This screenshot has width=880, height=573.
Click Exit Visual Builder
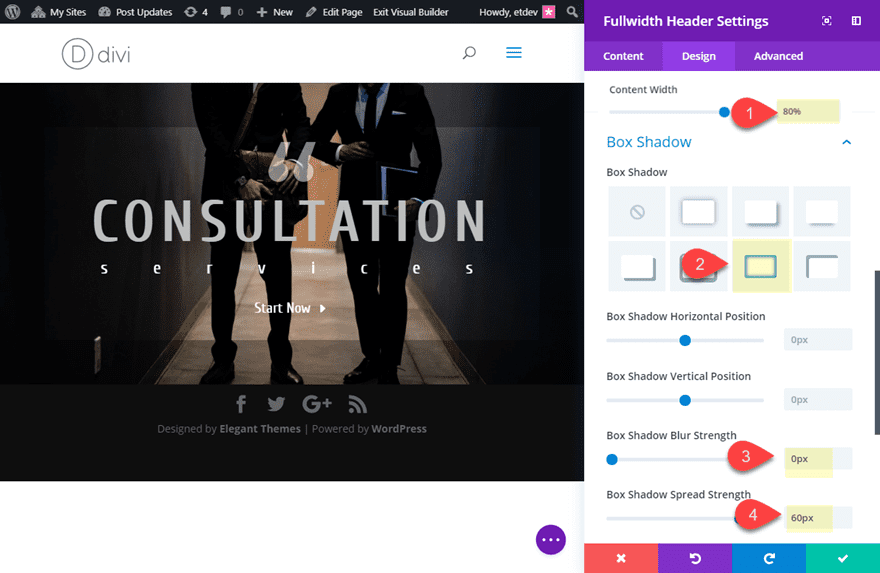click(411, 12)
